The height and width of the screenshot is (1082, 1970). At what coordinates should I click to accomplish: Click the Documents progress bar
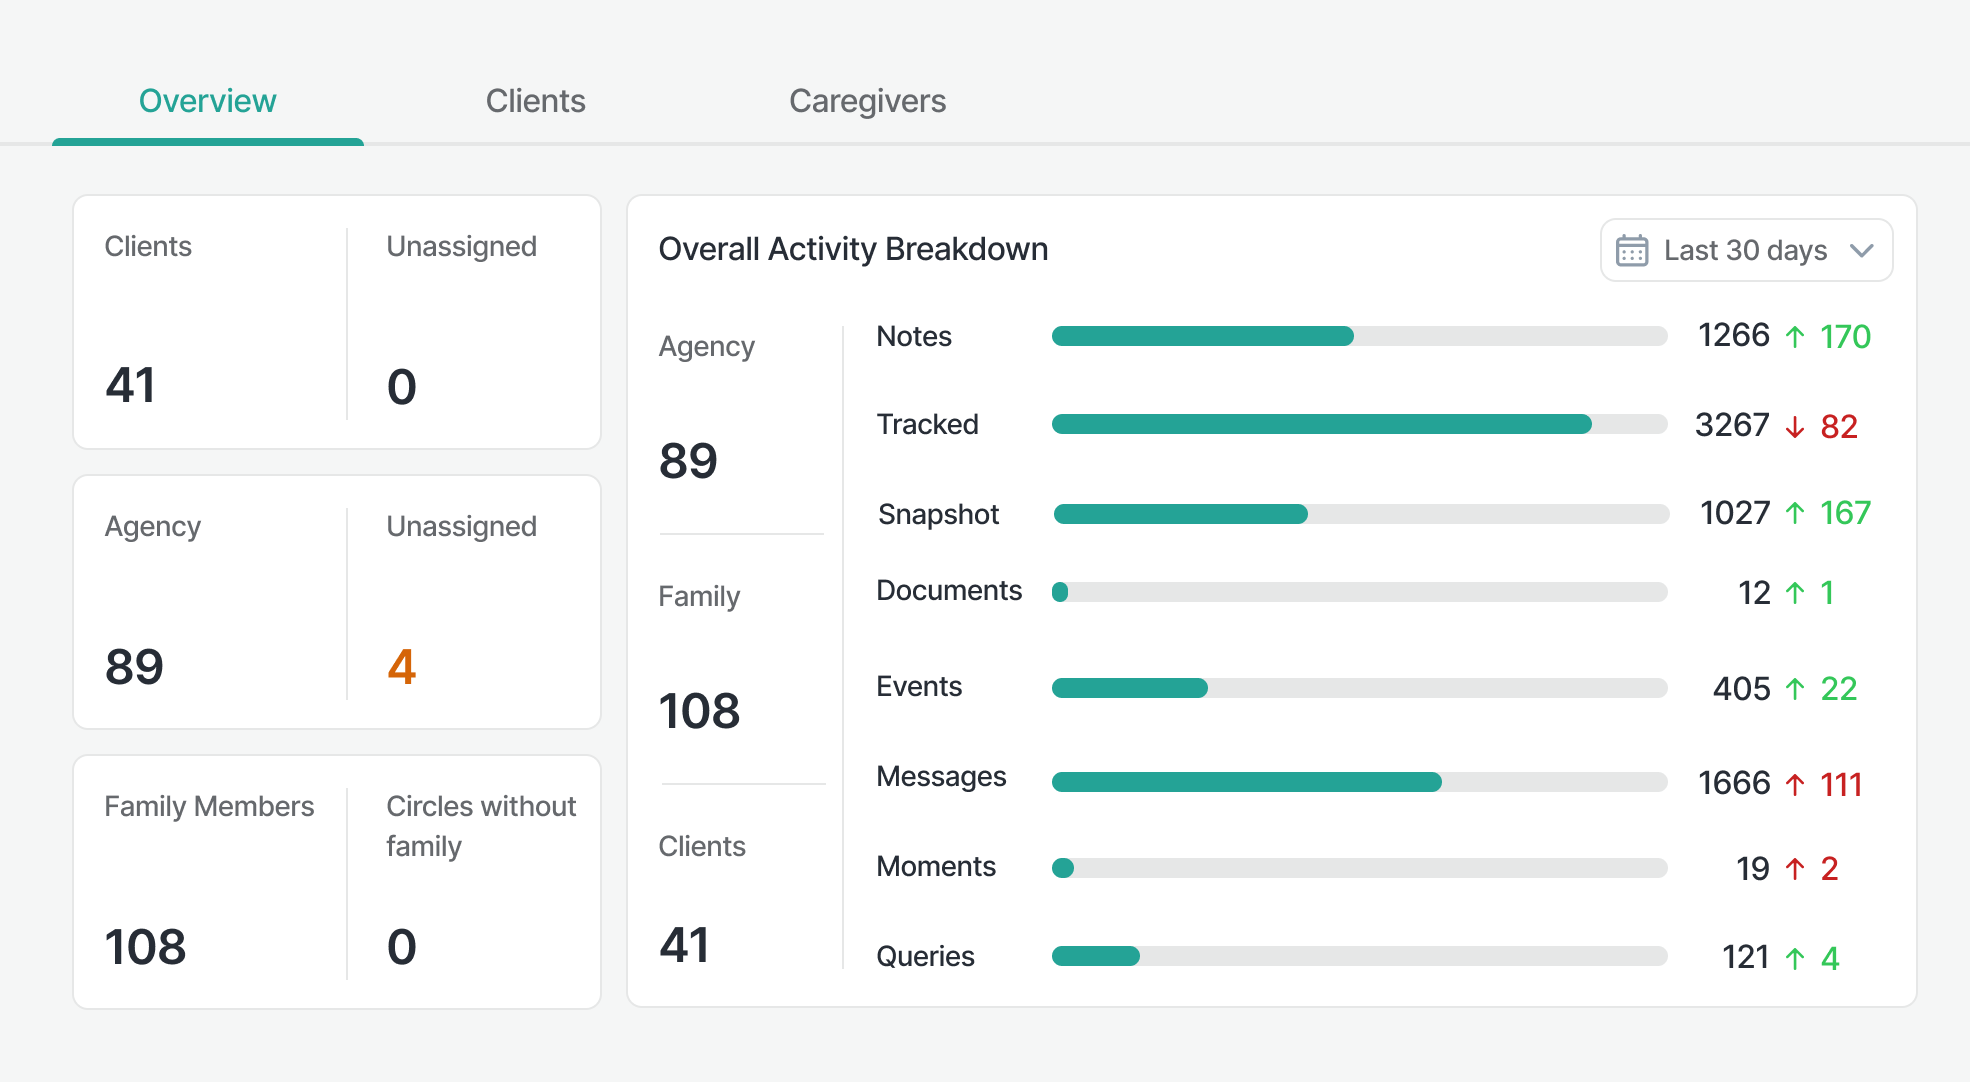point(1360,592)
